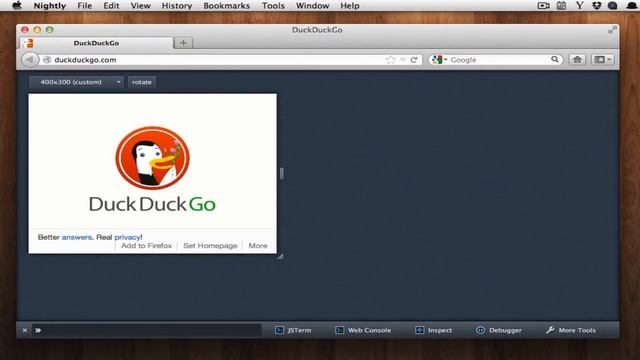
Task: Open the 400x300 (custom) size dropdown
Action: pyautogui.click(x=76, y=82)
